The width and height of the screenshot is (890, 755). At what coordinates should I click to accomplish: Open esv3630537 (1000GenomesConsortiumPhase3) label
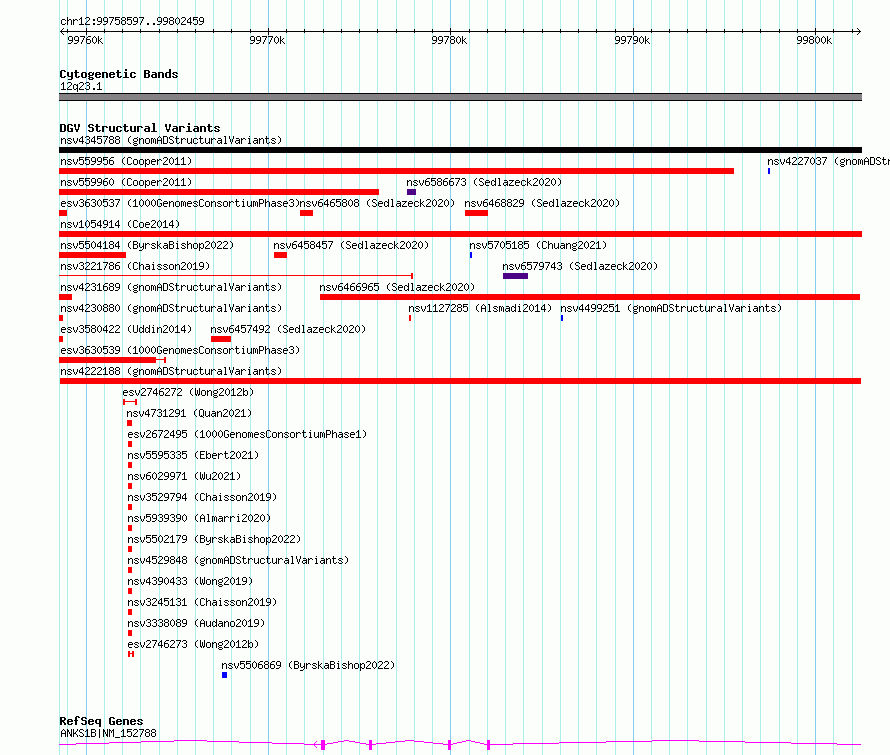(x=179, y=203)
